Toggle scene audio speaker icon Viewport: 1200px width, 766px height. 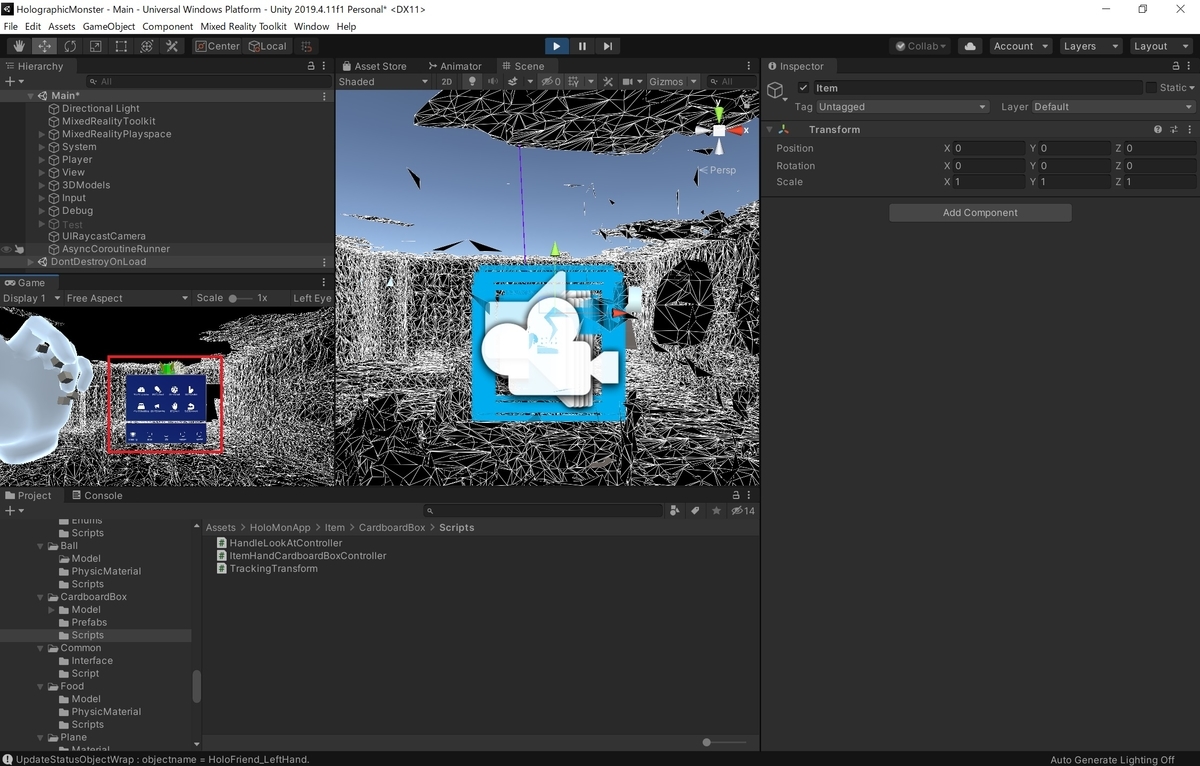494,81
